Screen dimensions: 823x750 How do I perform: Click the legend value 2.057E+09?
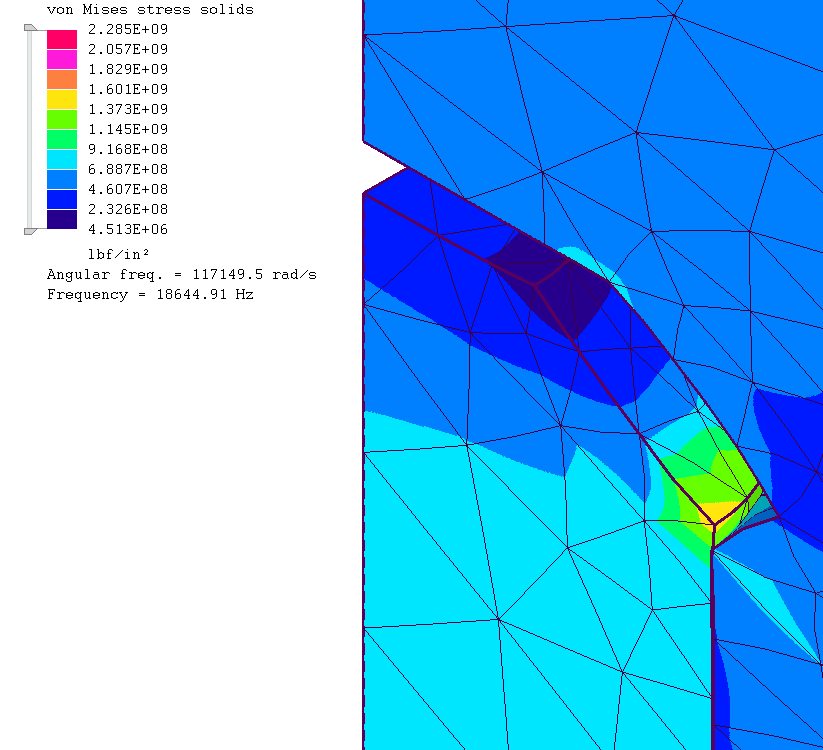(128, 49)
